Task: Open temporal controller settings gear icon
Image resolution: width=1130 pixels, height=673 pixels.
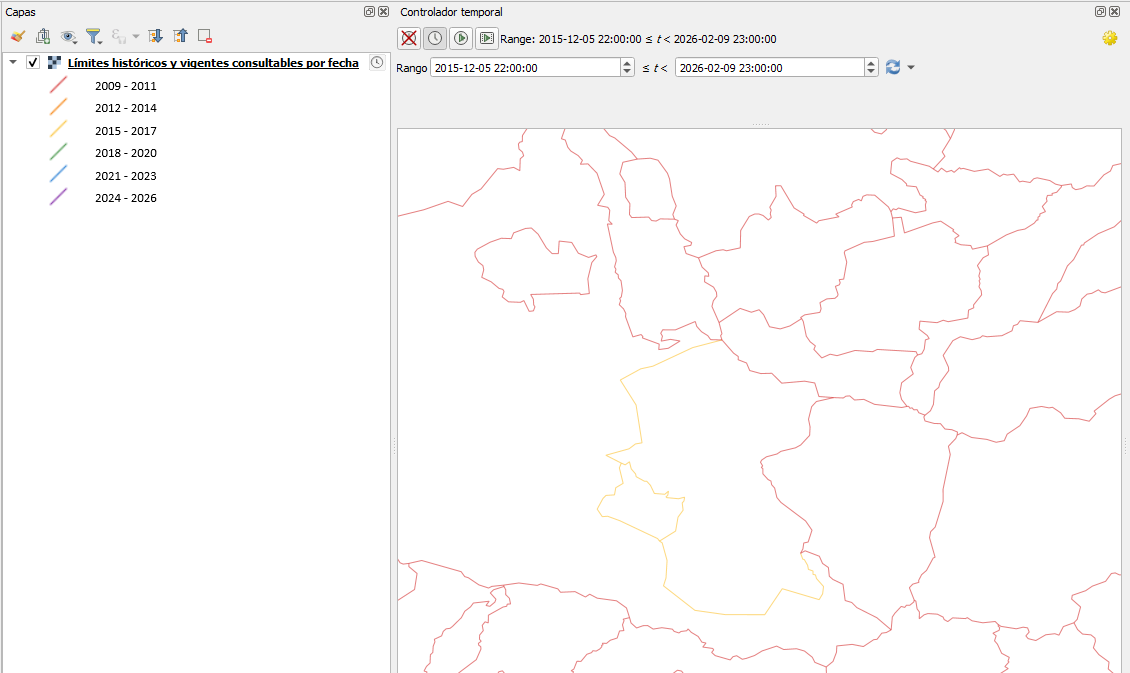Action: (x=1109, y=39)
